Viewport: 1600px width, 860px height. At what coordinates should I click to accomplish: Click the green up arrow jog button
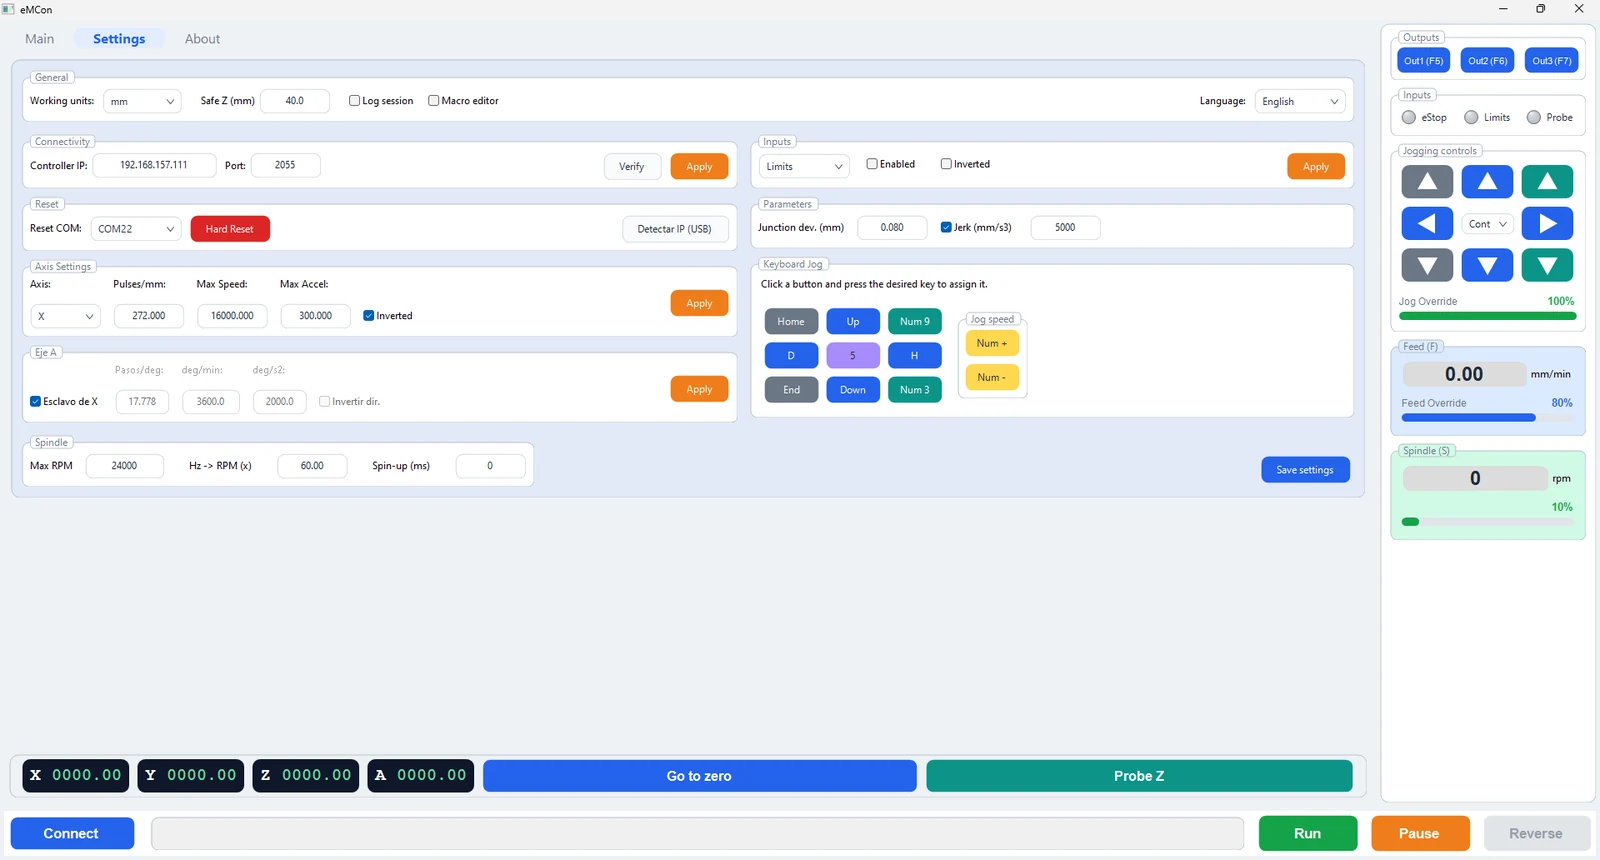(1547, 182)
